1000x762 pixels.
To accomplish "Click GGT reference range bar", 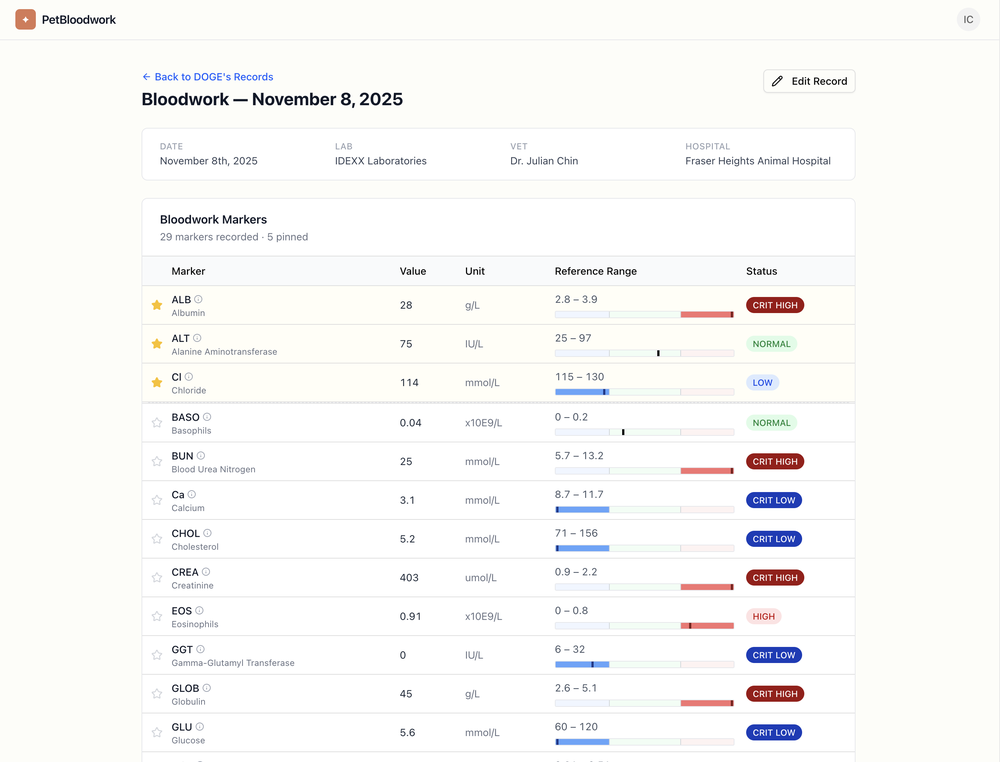I will (x=644, y=664).
